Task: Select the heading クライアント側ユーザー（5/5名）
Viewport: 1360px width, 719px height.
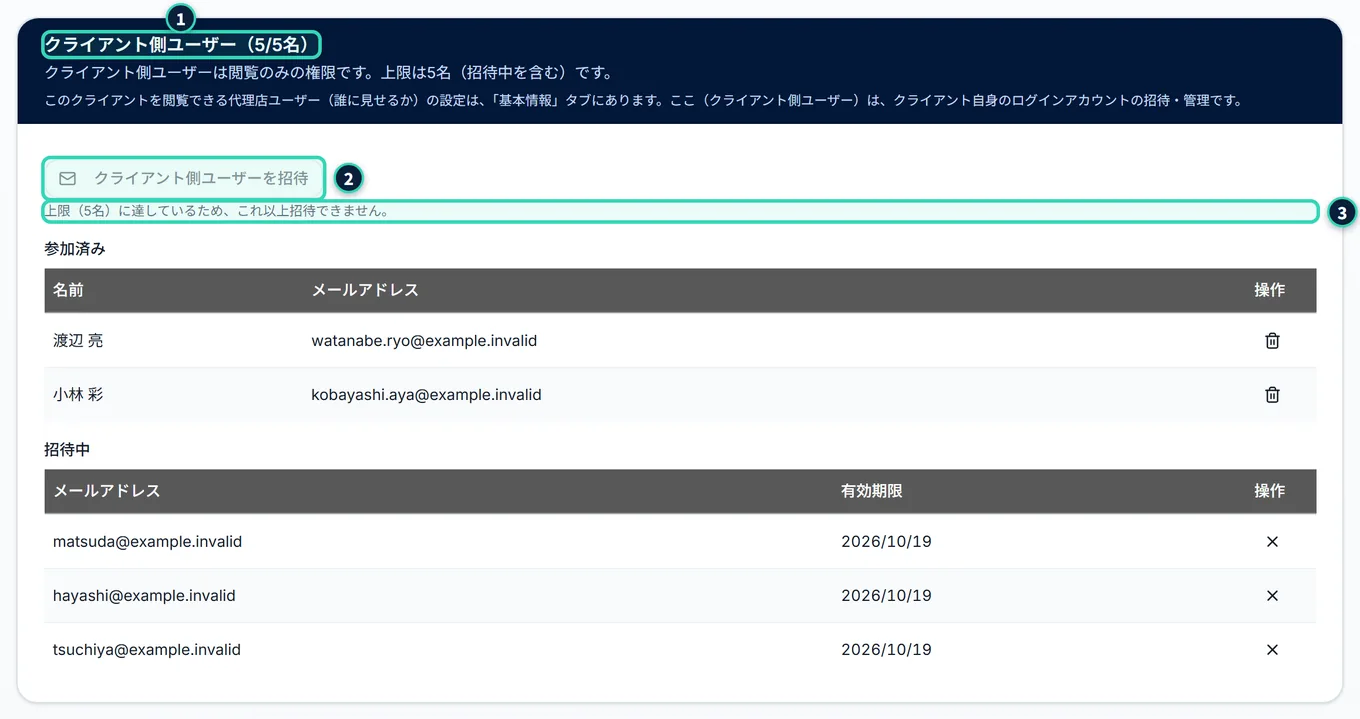Action: coord(180,45)
